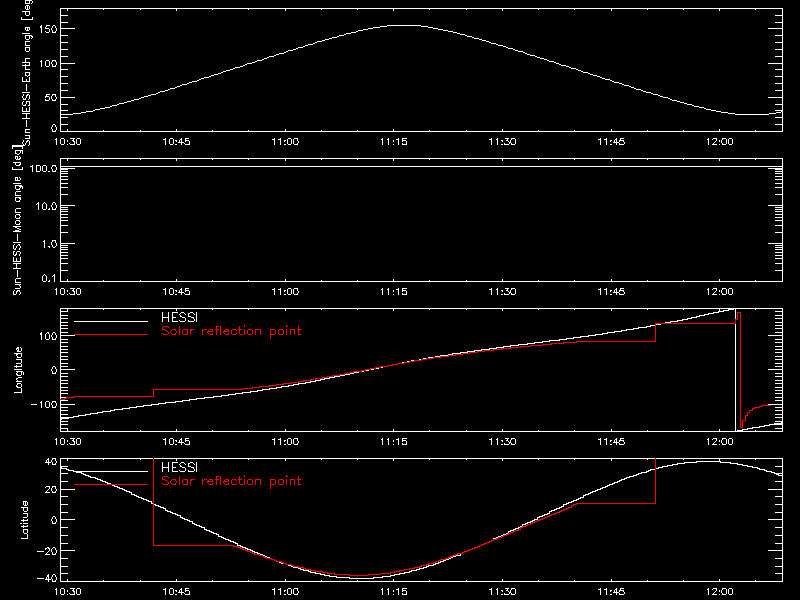Click the 11:45 time label under Latitude plot
The image size is (800, 600).
pyautogui.click(x=611, y=591)
